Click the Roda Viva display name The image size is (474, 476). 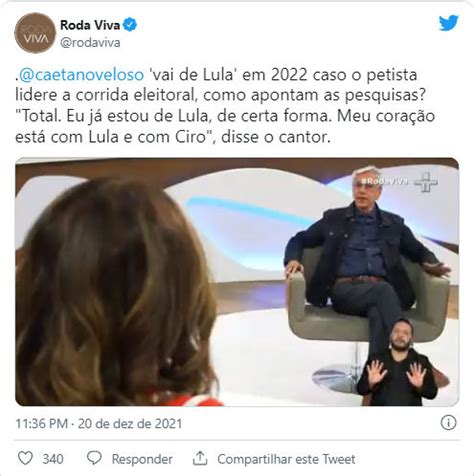[90, 25]
